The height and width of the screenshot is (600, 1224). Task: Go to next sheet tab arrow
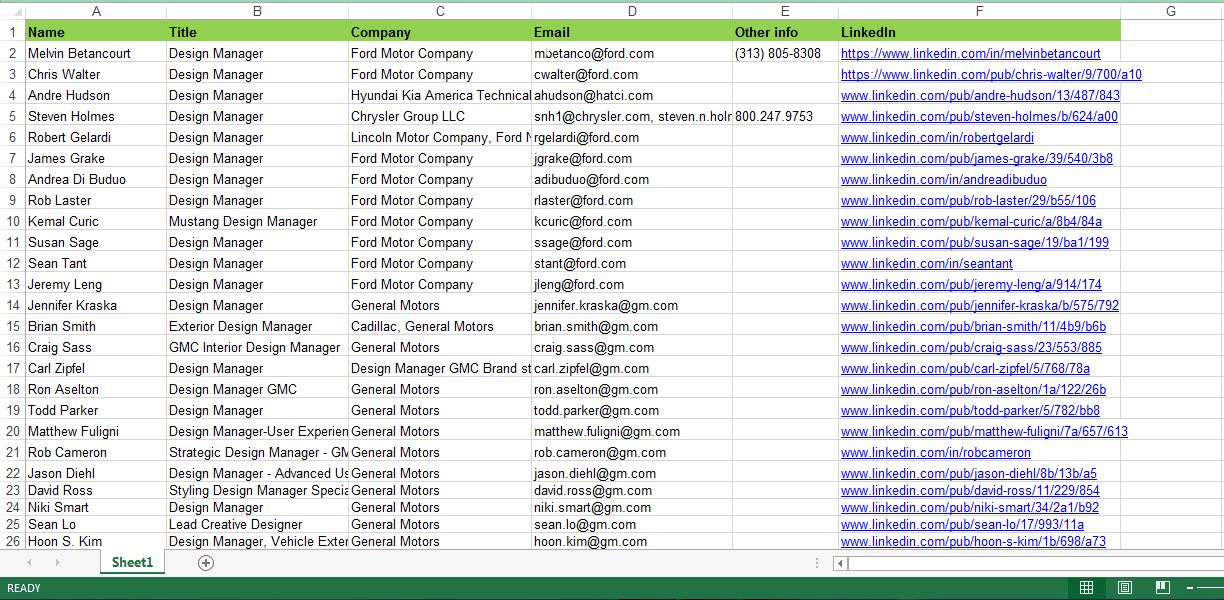[x=57, y=563]
